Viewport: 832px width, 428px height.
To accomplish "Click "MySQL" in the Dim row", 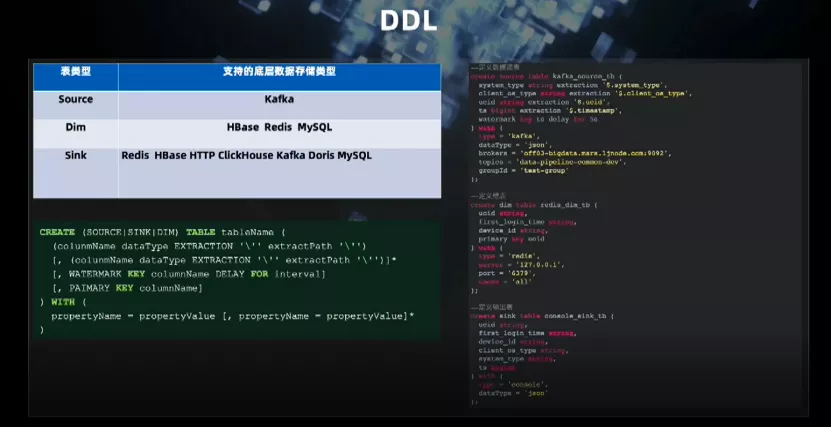I will (315, 127).
